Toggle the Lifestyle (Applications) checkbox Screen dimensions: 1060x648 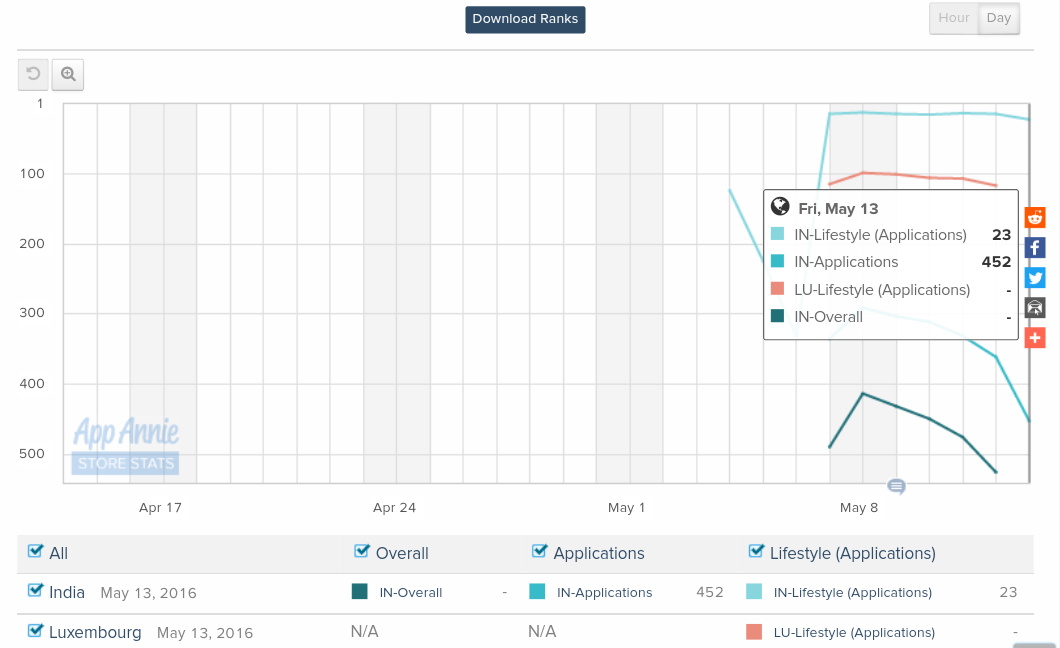click(756, 552)
